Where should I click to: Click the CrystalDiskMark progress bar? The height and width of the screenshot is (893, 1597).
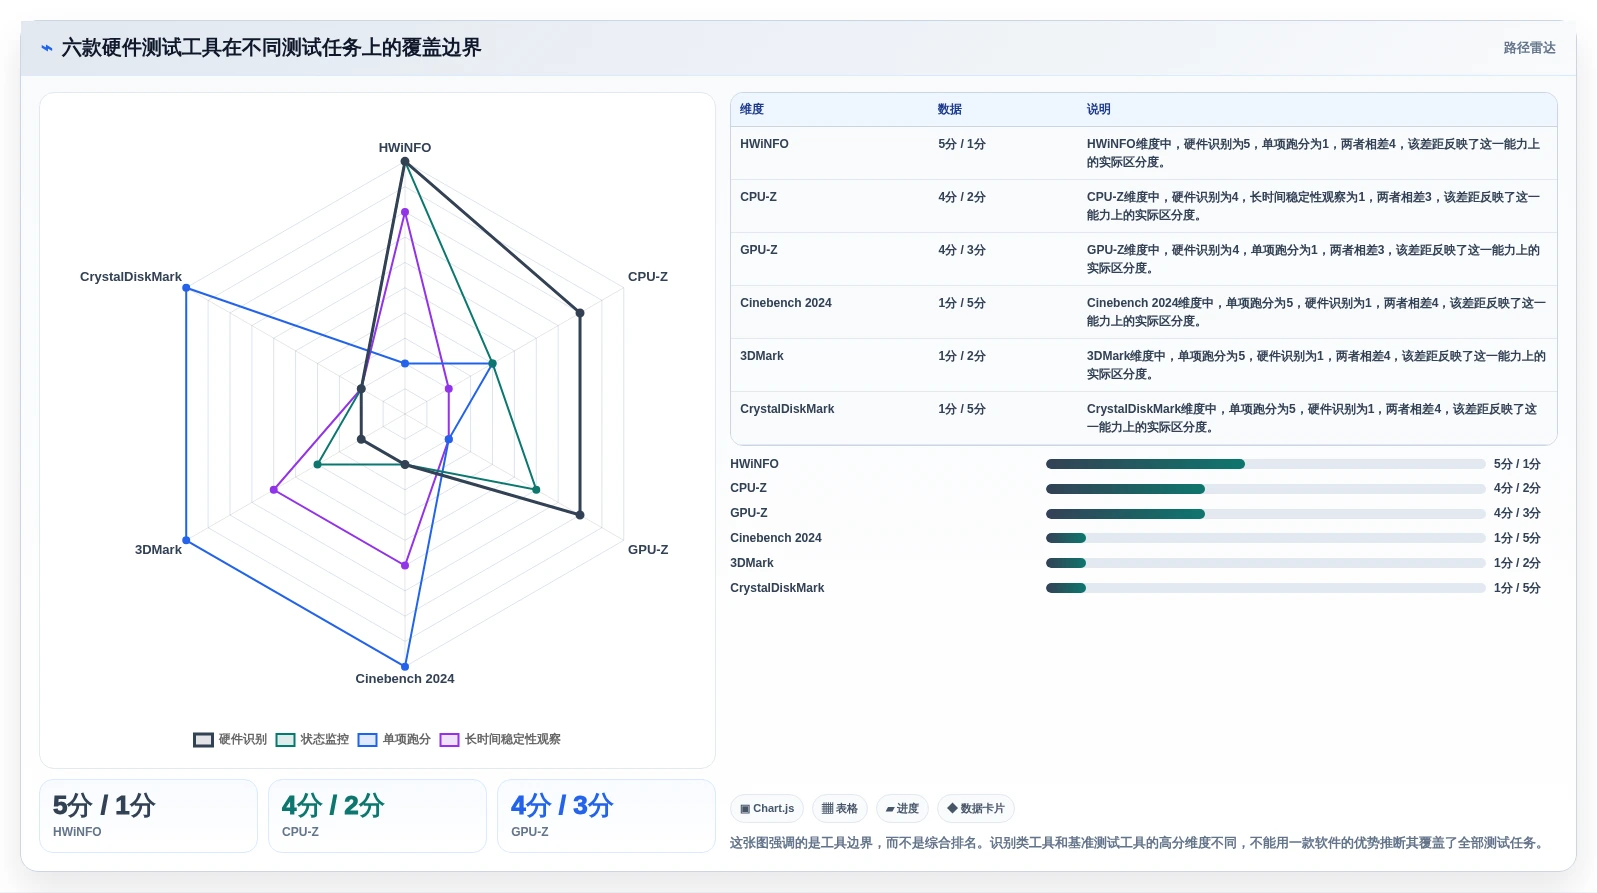point(1265,588)
